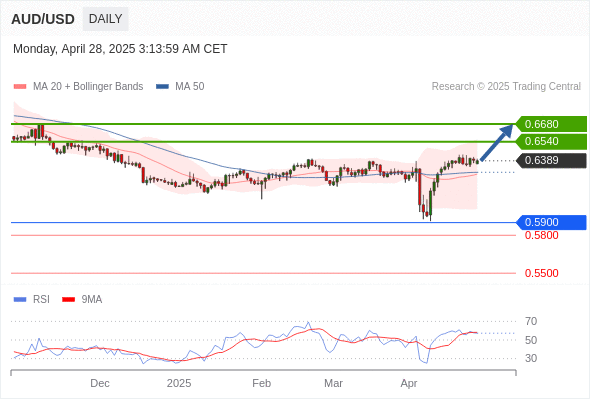Click the RSI blue legend swatch

pyautogui.click(x=20, y=300)
